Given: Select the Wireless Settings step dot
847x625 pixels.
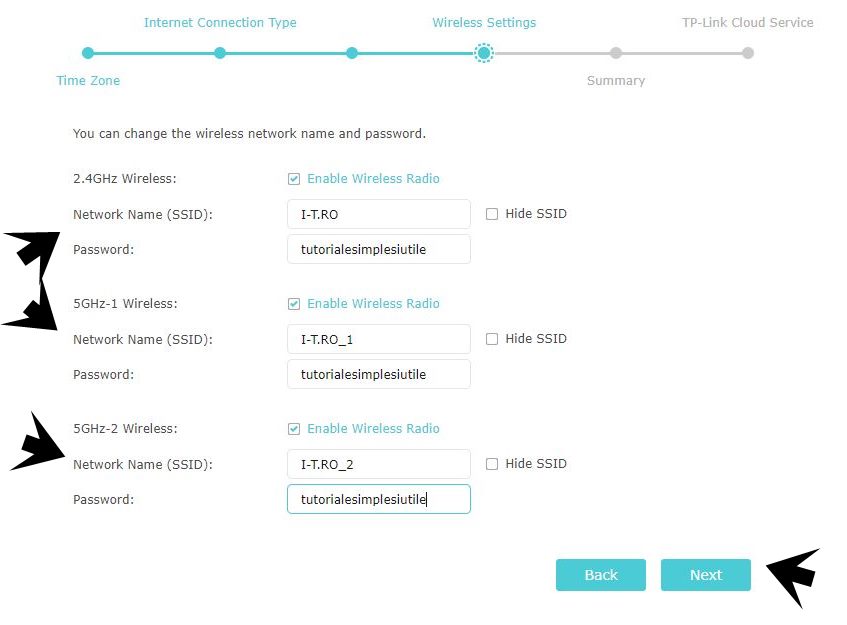Looking at the screenshot, I should pos(484,53).
